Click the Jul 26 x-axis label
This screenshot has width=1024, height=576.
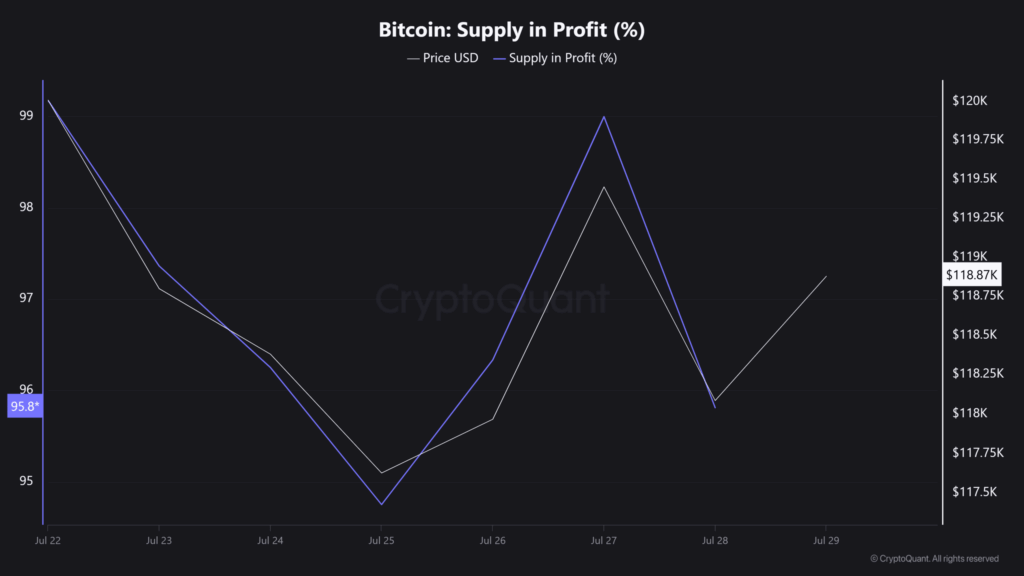pyautogui.click(x=492, y=540)
